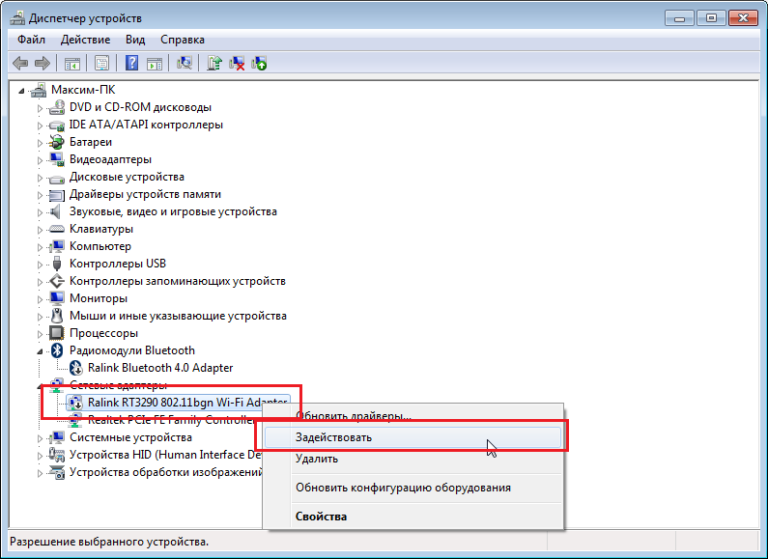Expand the DVD и CD-ROM дисководы node
The width and height of the screenshot is (768, 559).
point(41,108)
